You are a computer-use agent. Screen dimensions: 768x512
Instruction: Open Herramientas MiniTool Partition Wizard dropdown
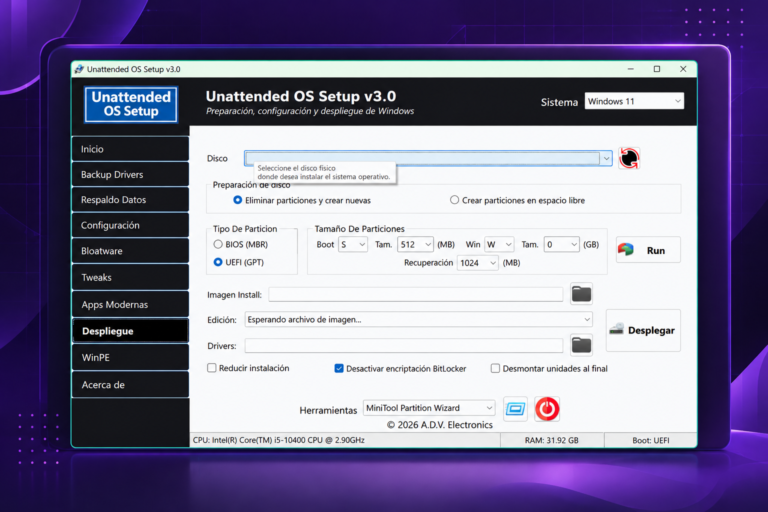[x=429, y=408]
